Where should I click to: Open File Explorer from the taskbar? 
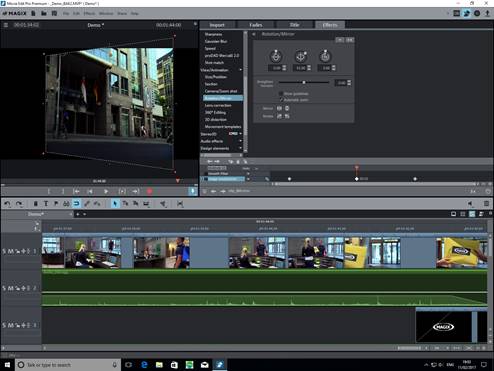pyautogui.click(x=159, y=365)
